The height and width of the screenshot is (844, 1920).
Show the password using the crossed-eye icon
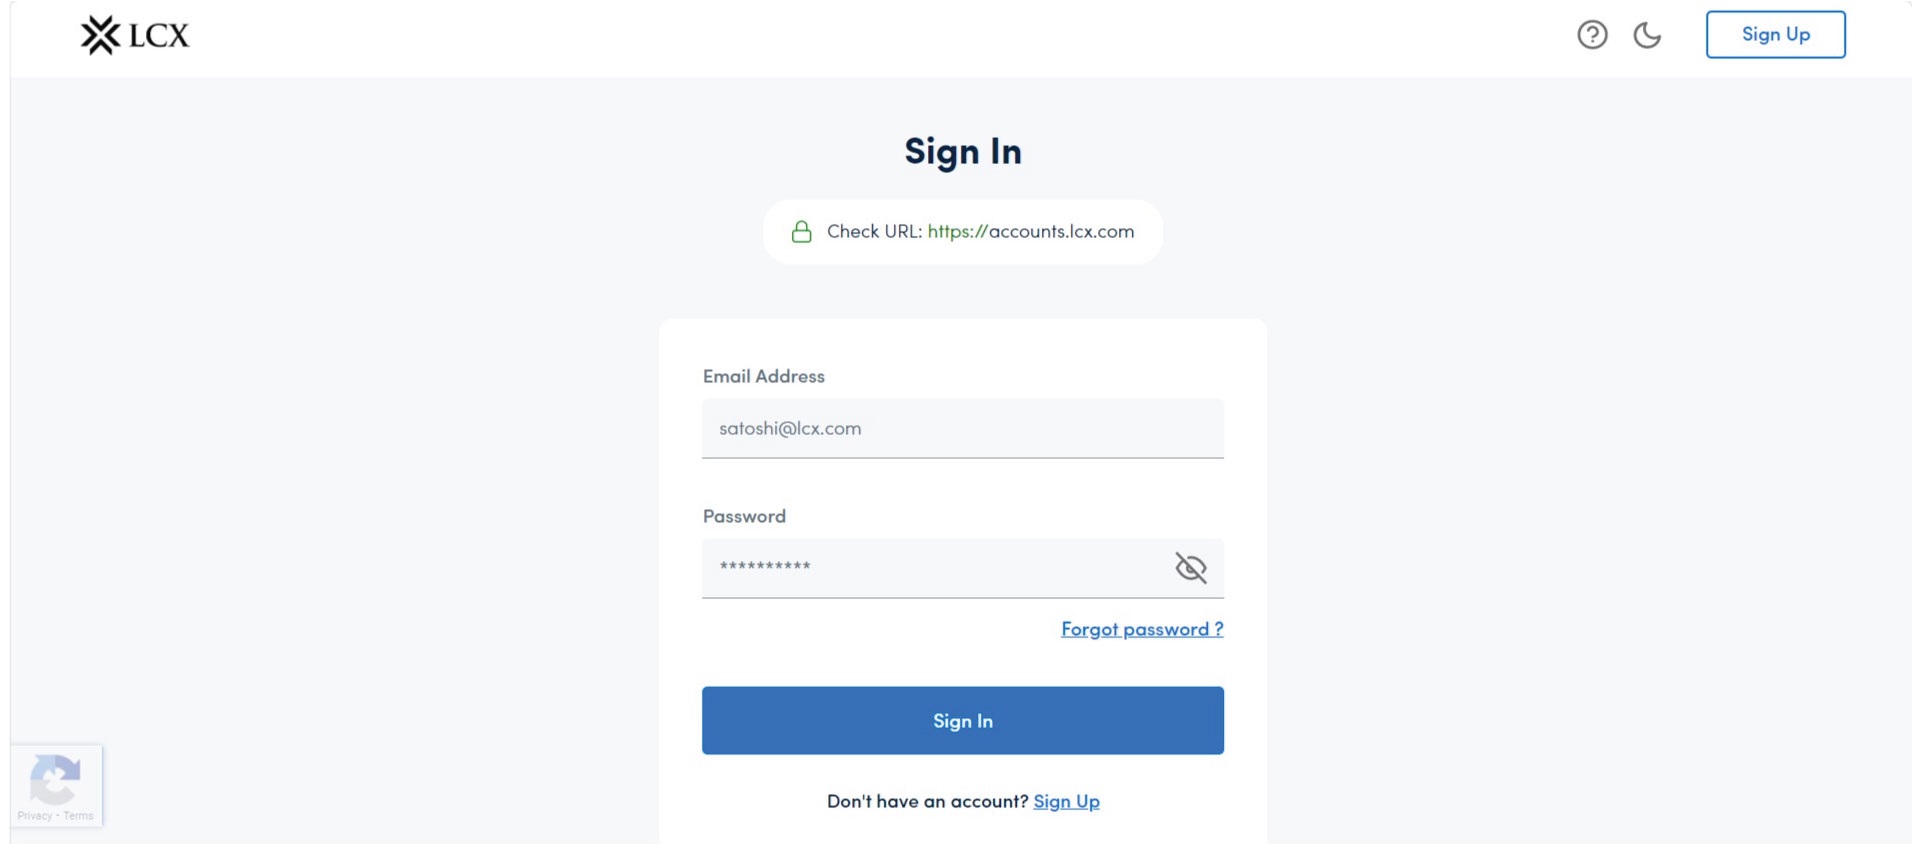(x=1190, y=568)
